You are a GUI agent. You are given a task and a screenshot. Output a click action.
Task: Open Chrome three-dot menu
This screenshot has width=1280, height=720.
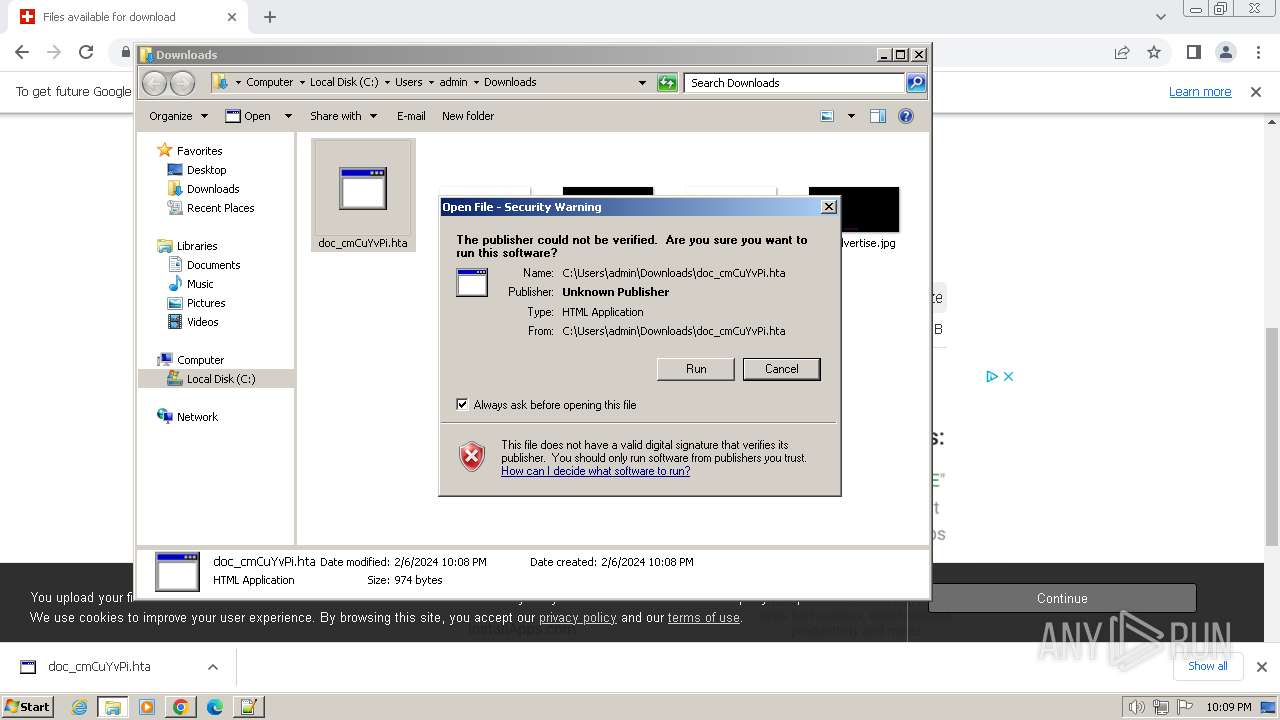coord(1257,53)
